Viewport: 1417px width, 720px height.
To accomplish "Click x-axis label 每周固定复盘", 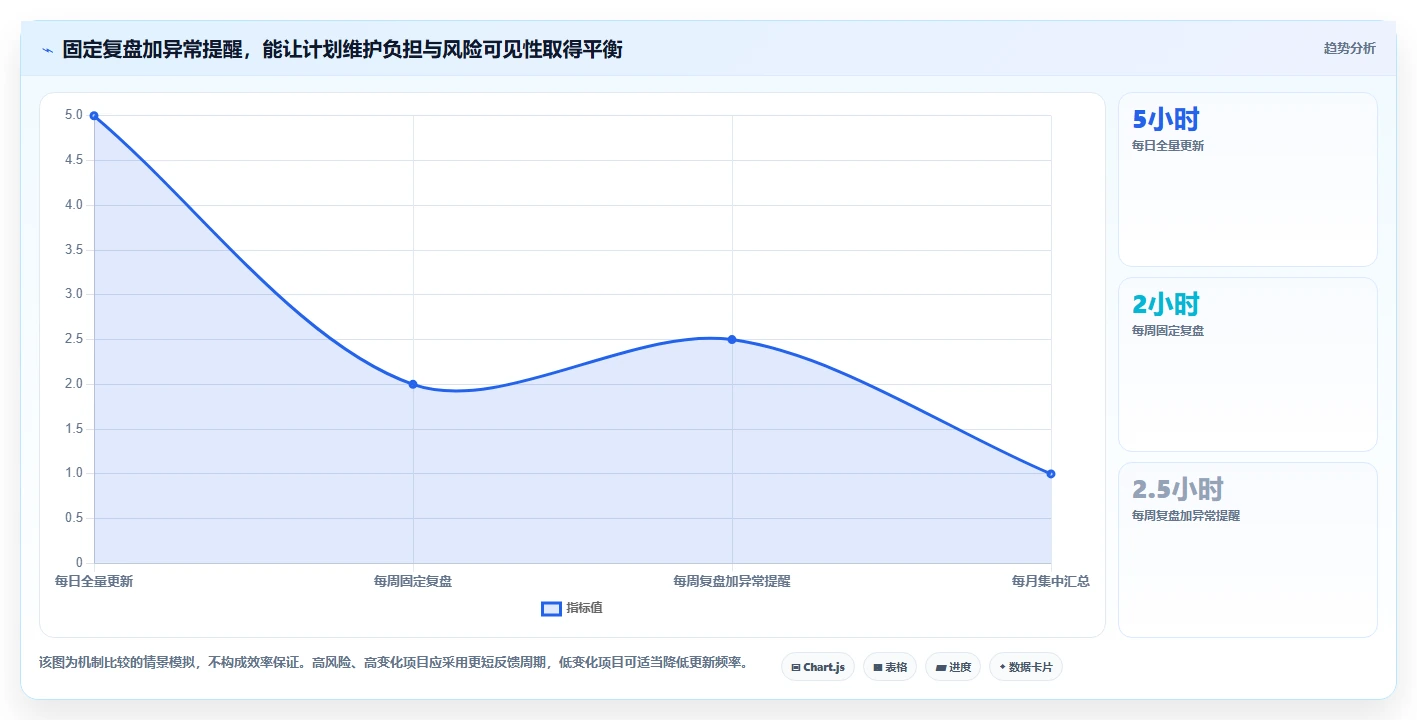I will (413, 581).
